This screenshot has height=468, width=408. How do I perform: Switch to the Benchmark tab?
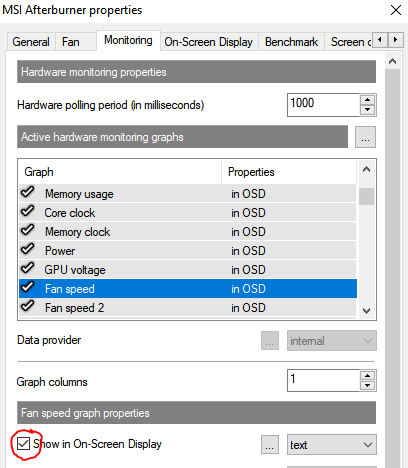[291, 42]
